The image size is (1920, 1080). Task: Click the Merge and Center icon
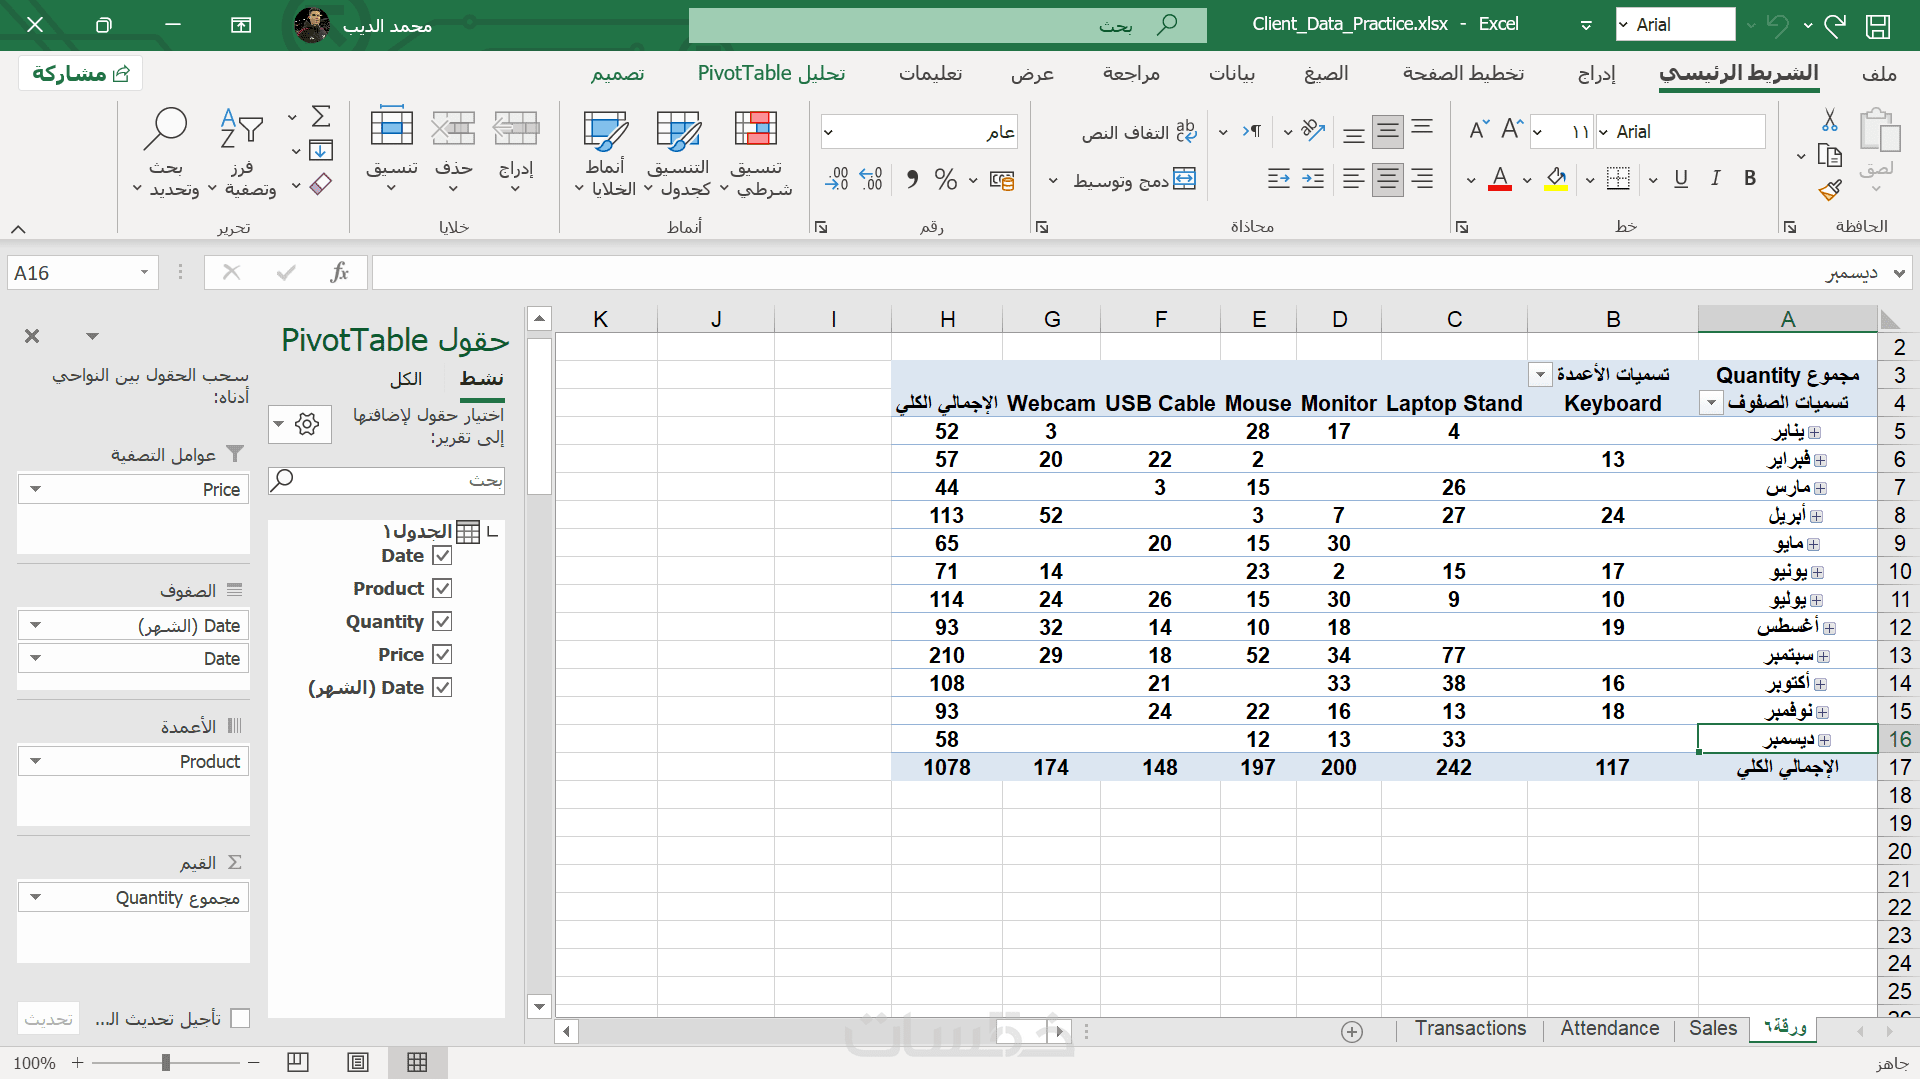pos(1184,179)
